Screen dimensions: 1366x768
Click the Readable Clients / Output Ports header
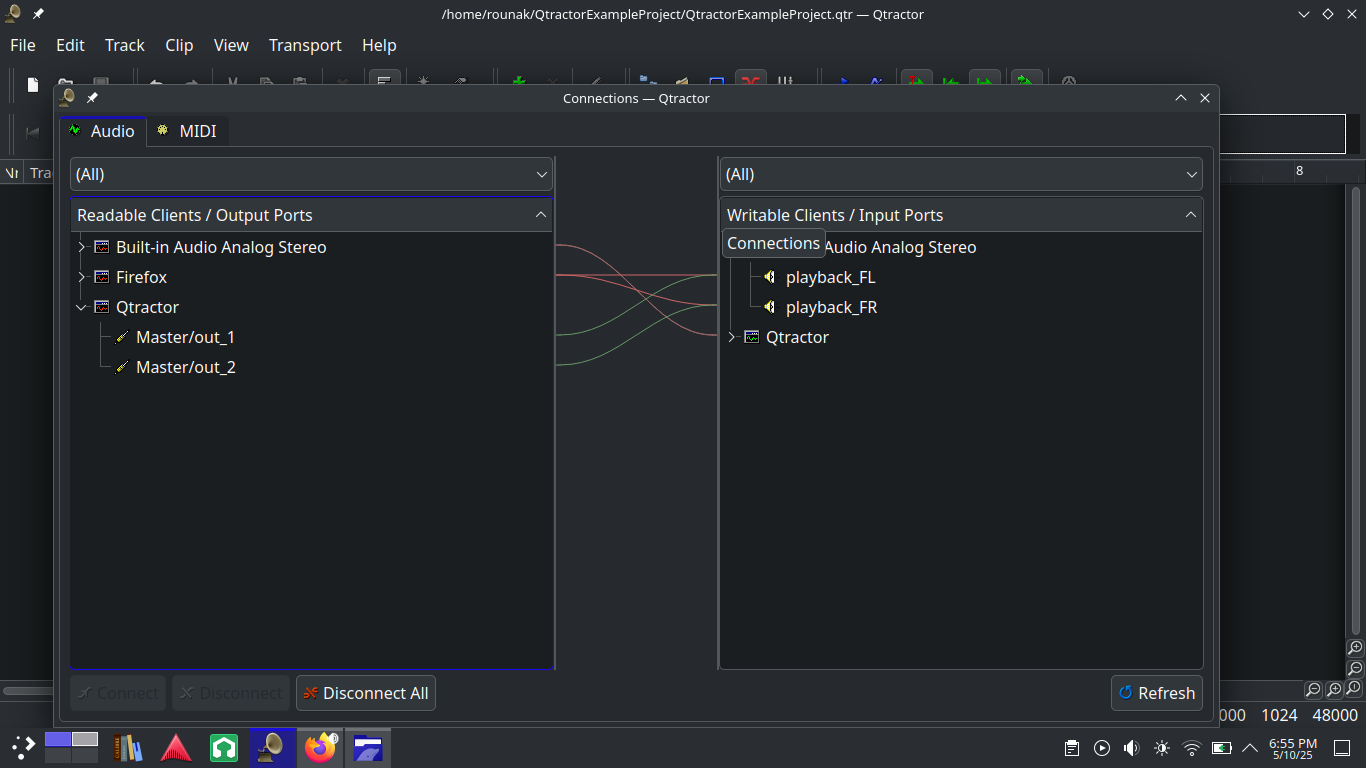point(311,215)
